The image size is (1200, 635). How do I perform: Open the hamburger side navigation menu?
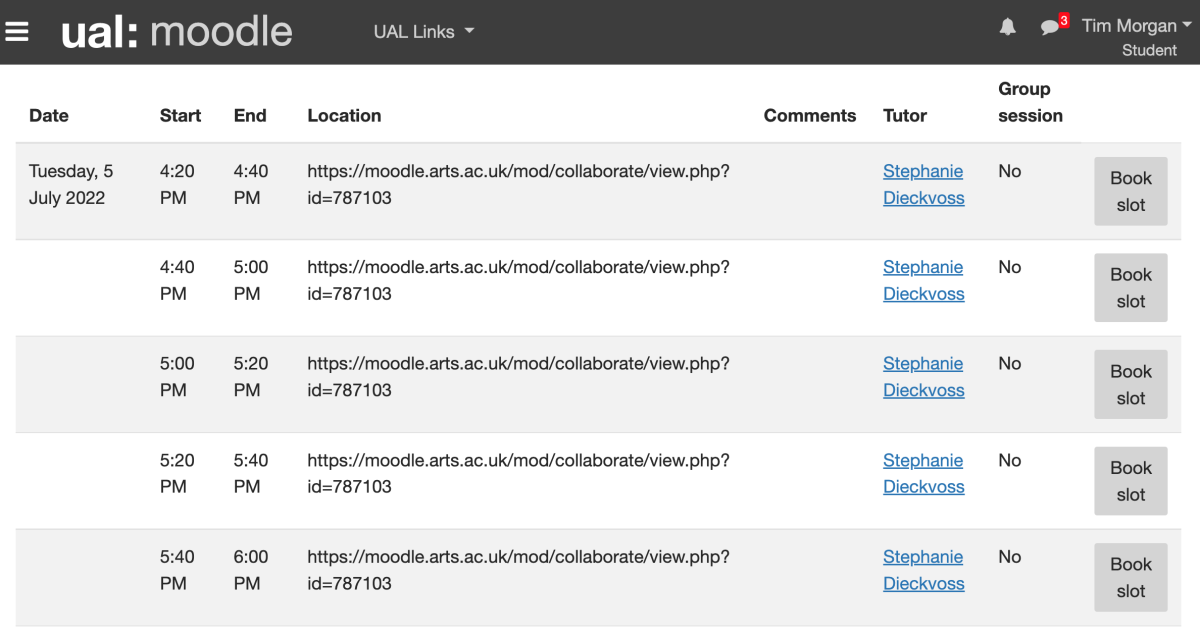[x=17, y=32]
